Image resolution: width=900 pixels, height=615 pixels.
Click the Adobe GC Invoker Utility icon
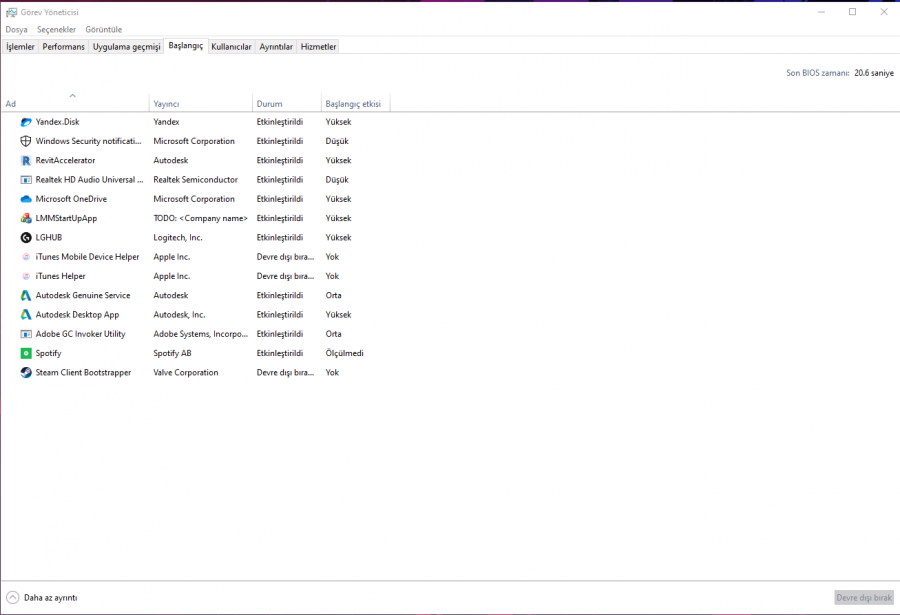[26, 334]
